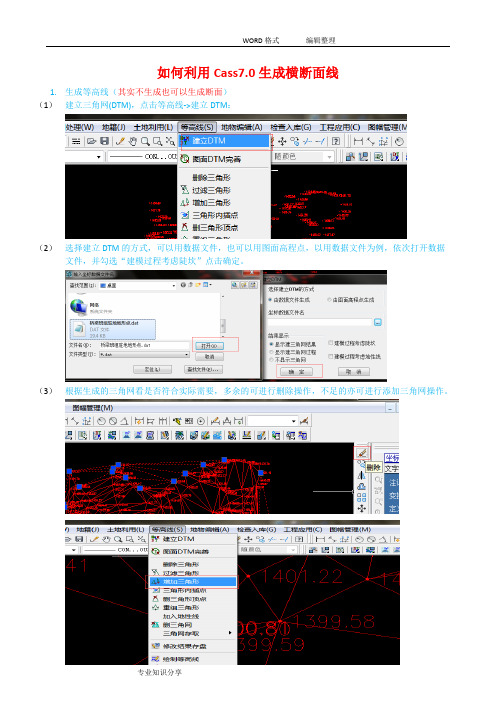The height and width of the screenshot is (702, 496).
Task: Select 删三角网 in bottom menu
Action: click(192, 625)
